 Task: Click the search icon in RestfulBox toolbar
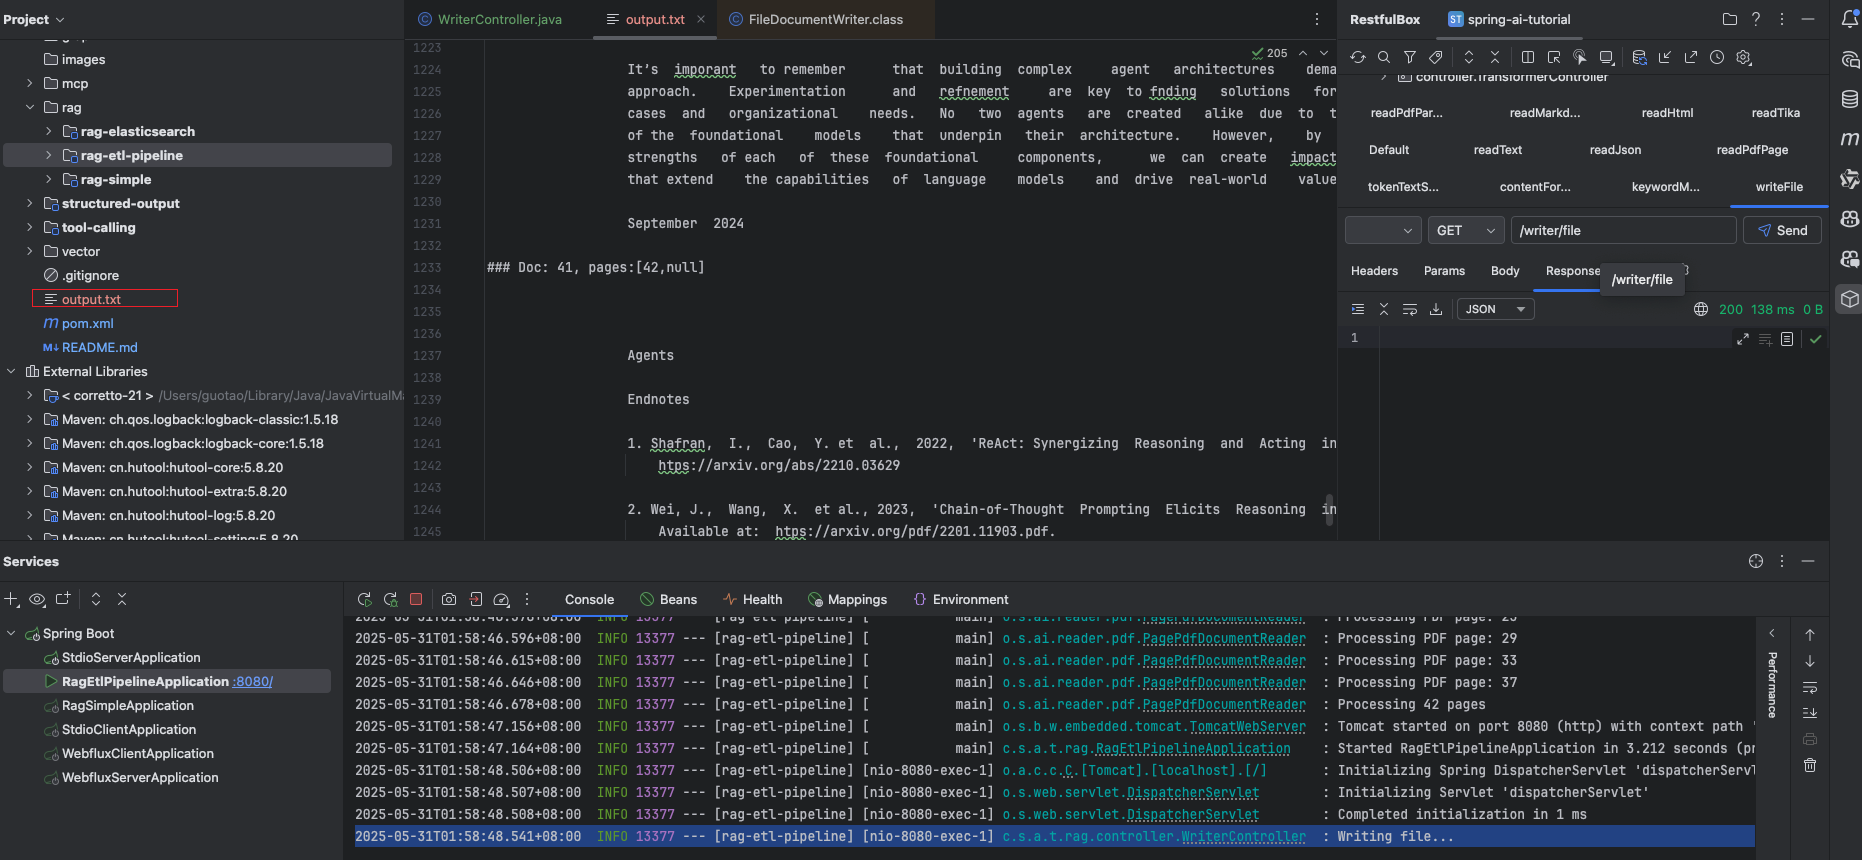pos(1383,57)
